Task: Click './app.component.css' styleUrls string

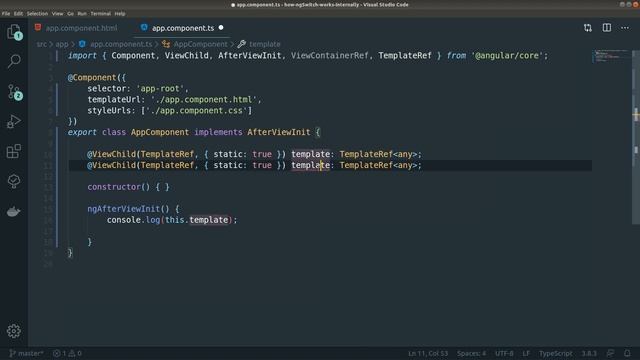Action: (x=196, y=111)
